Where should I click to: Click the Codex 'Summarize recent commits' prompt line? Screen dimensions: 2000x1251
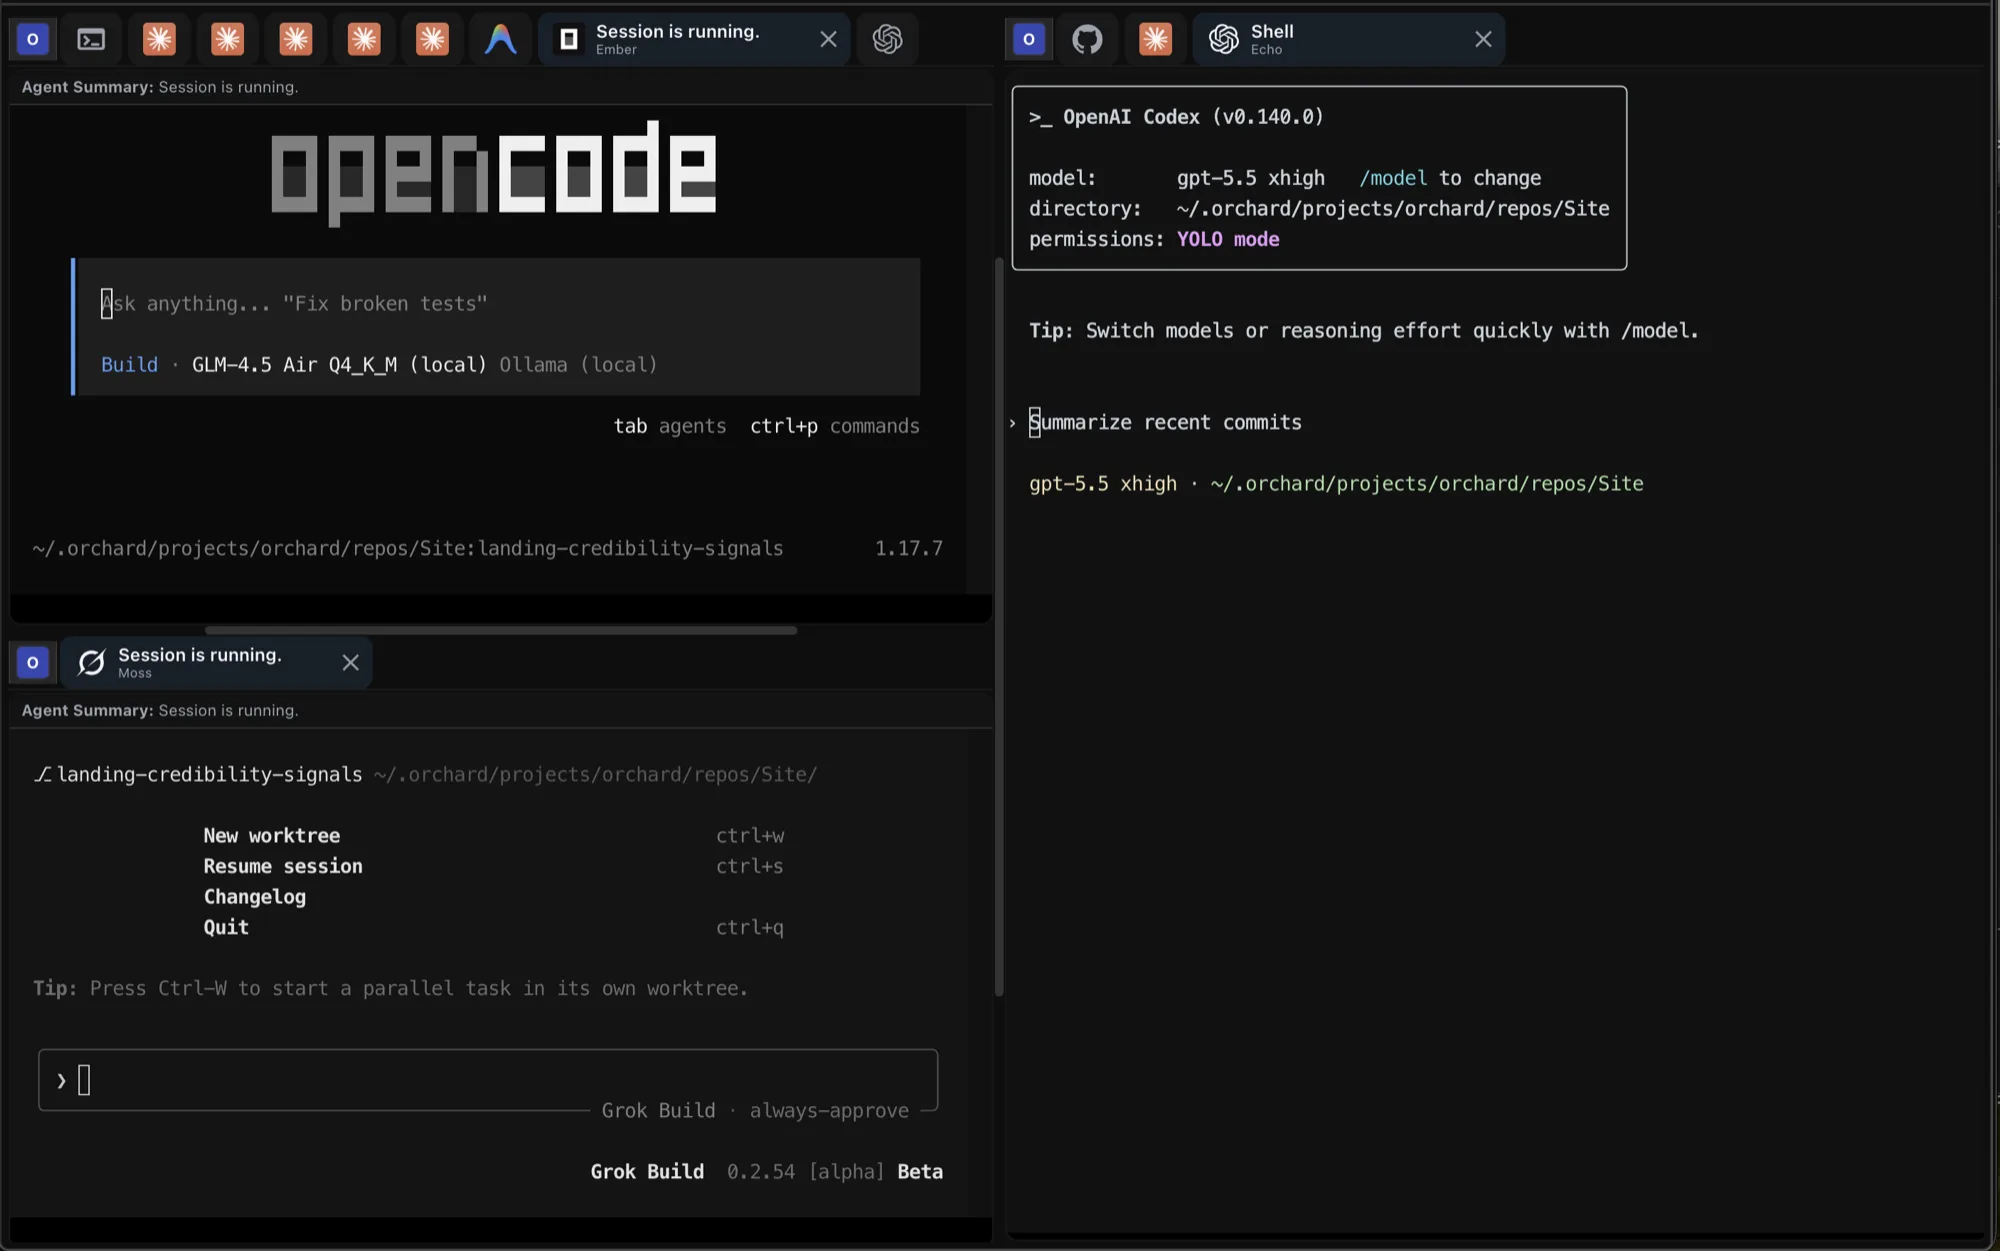coord(1165,422)
